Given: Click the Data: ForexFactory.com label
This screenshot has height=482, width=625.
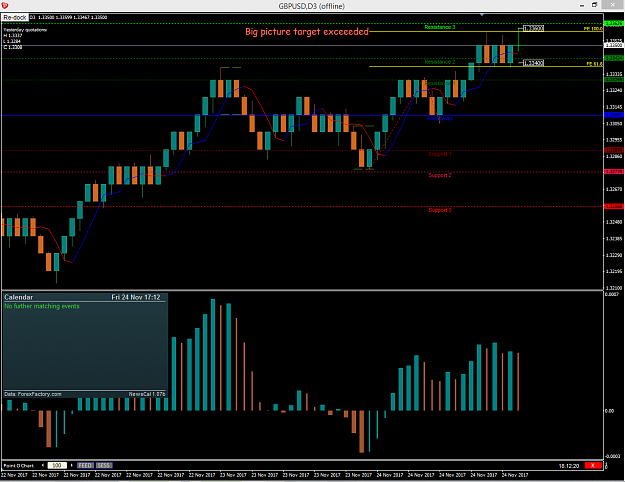Looking at the screenshot, I should coord(33,394).
